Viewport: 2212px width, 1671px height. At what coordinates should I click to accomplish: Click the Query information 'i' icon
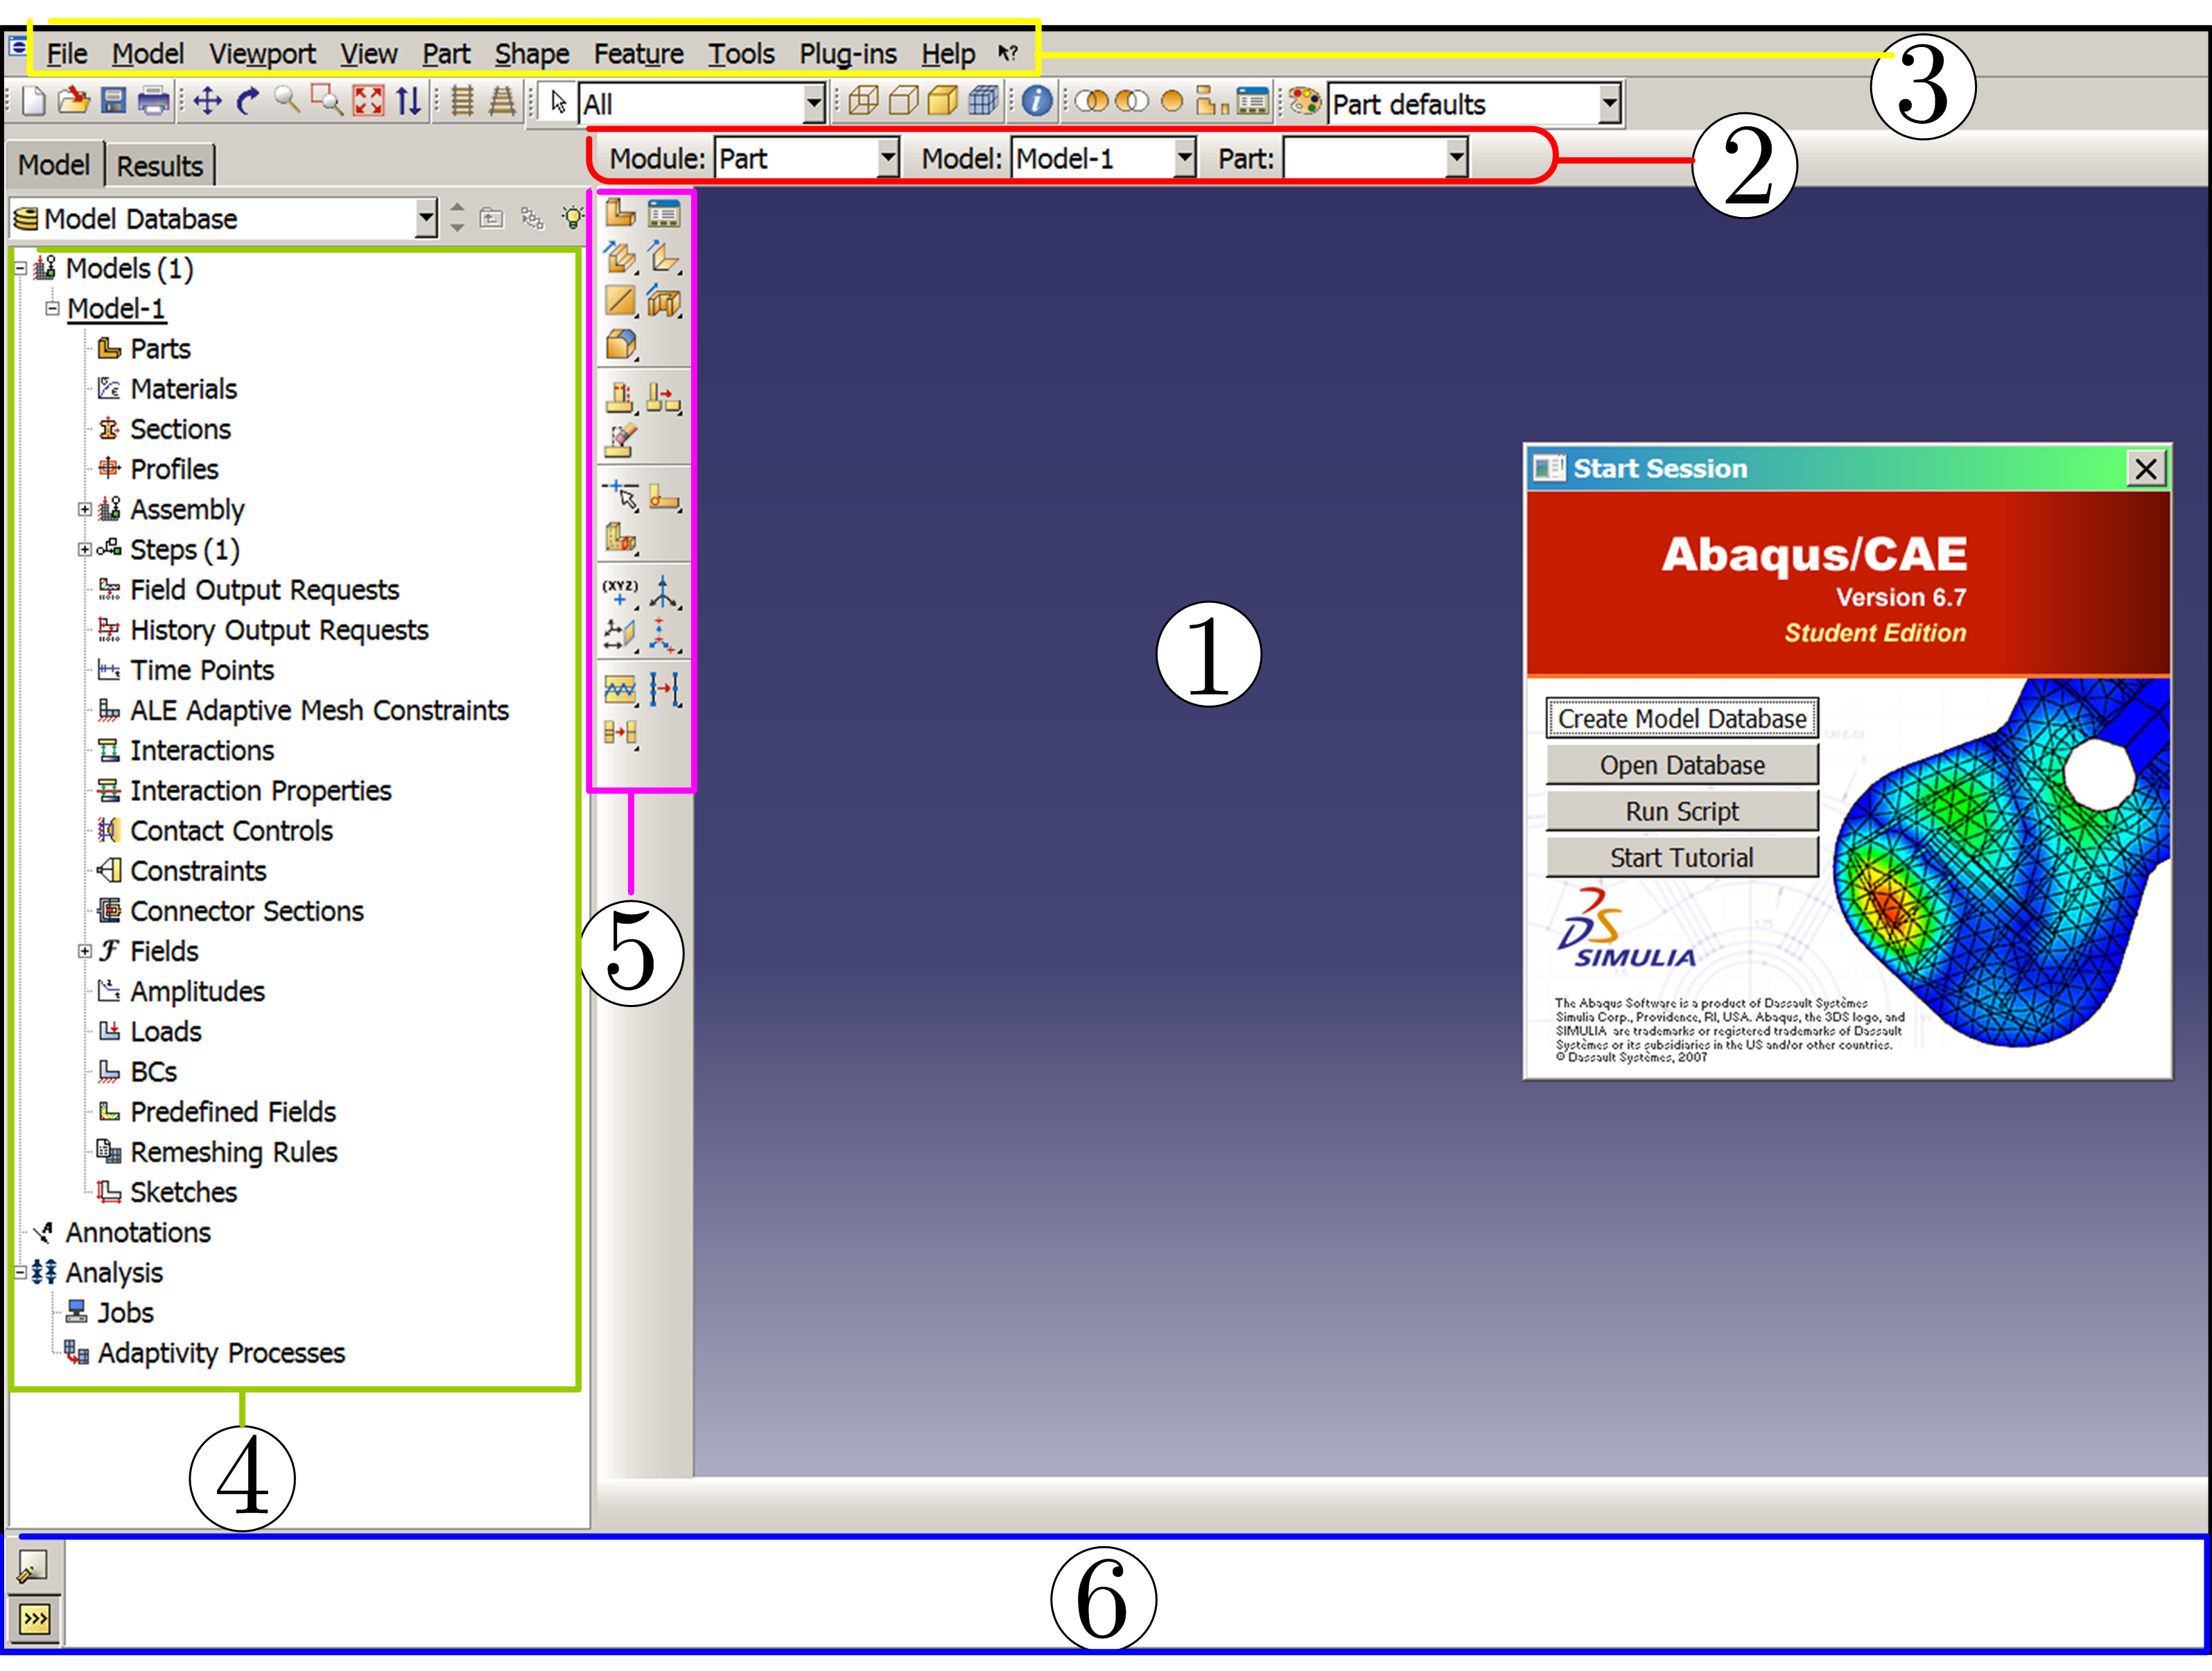(x=1037, y=101)
